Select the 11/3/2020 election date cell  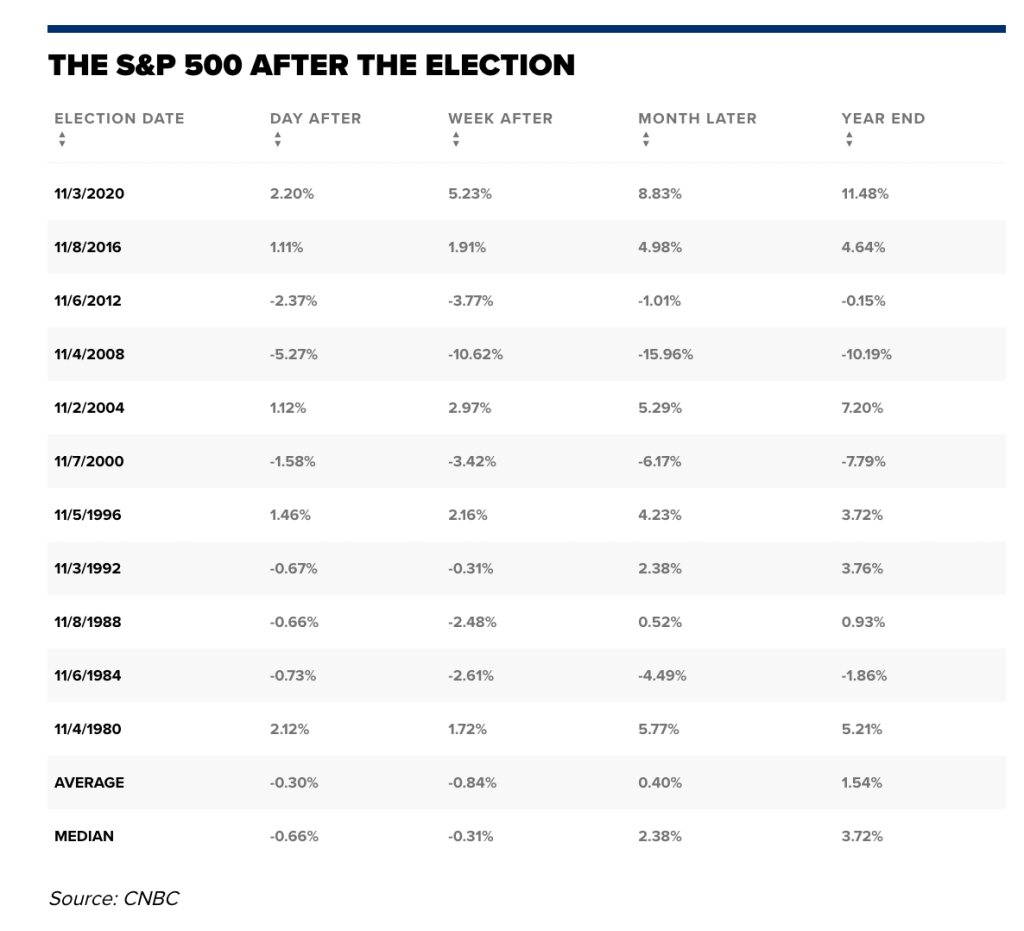[89, 194]
